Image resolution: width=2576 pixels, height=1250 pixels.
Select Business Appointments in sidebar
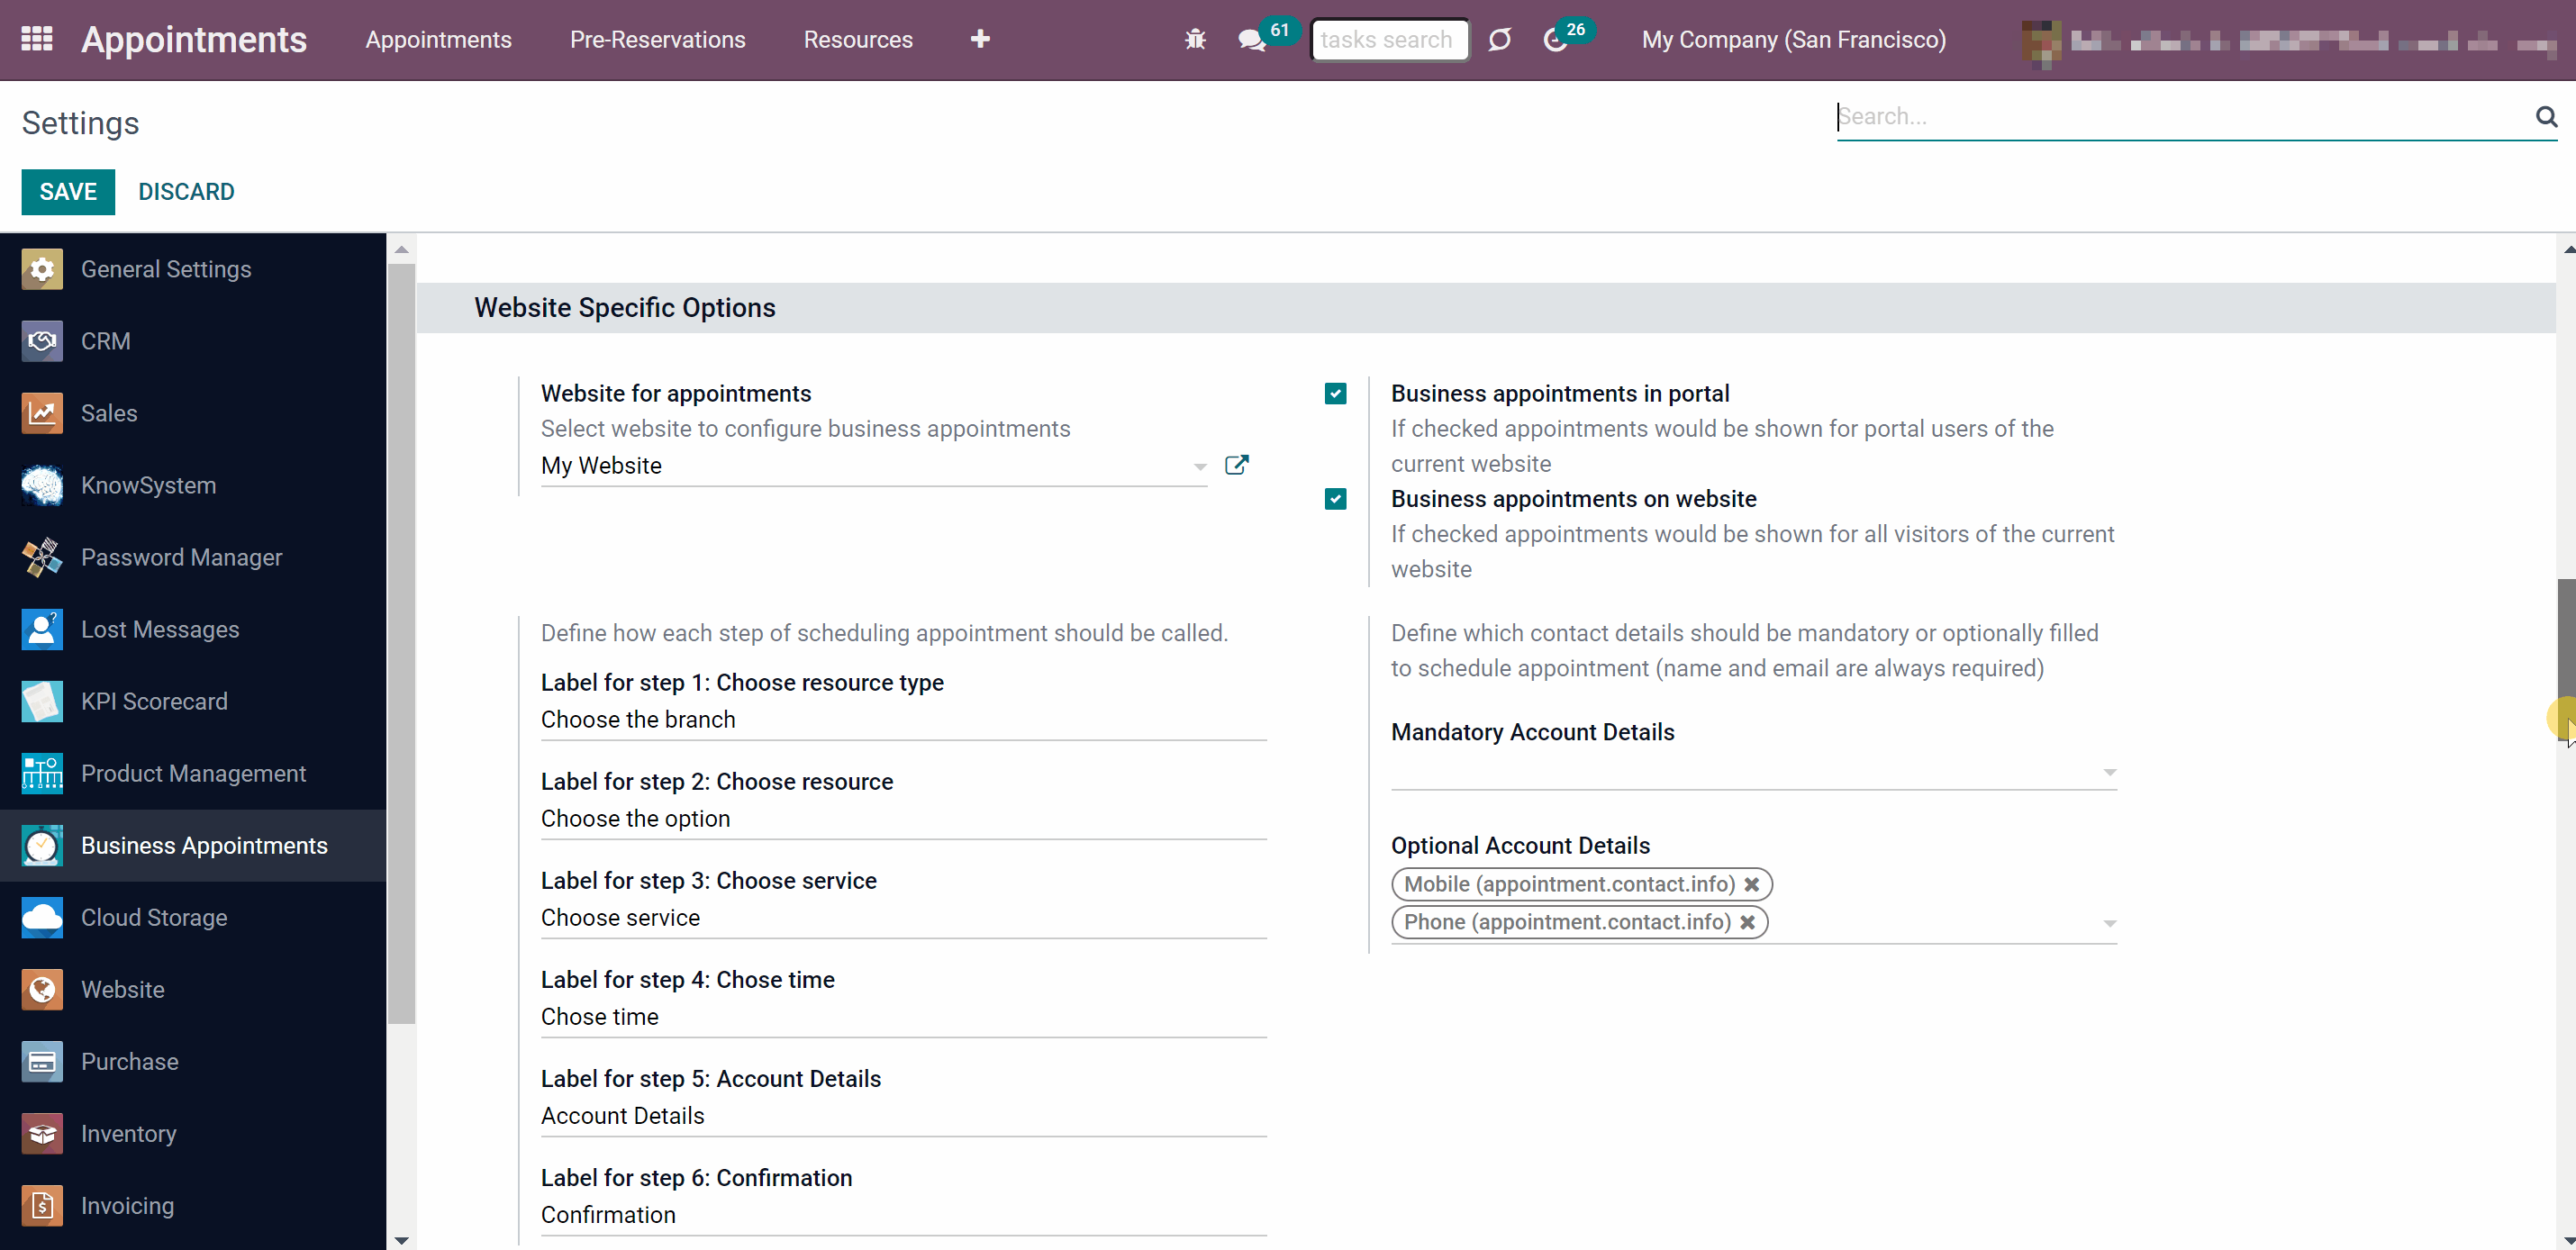point(193,845)
